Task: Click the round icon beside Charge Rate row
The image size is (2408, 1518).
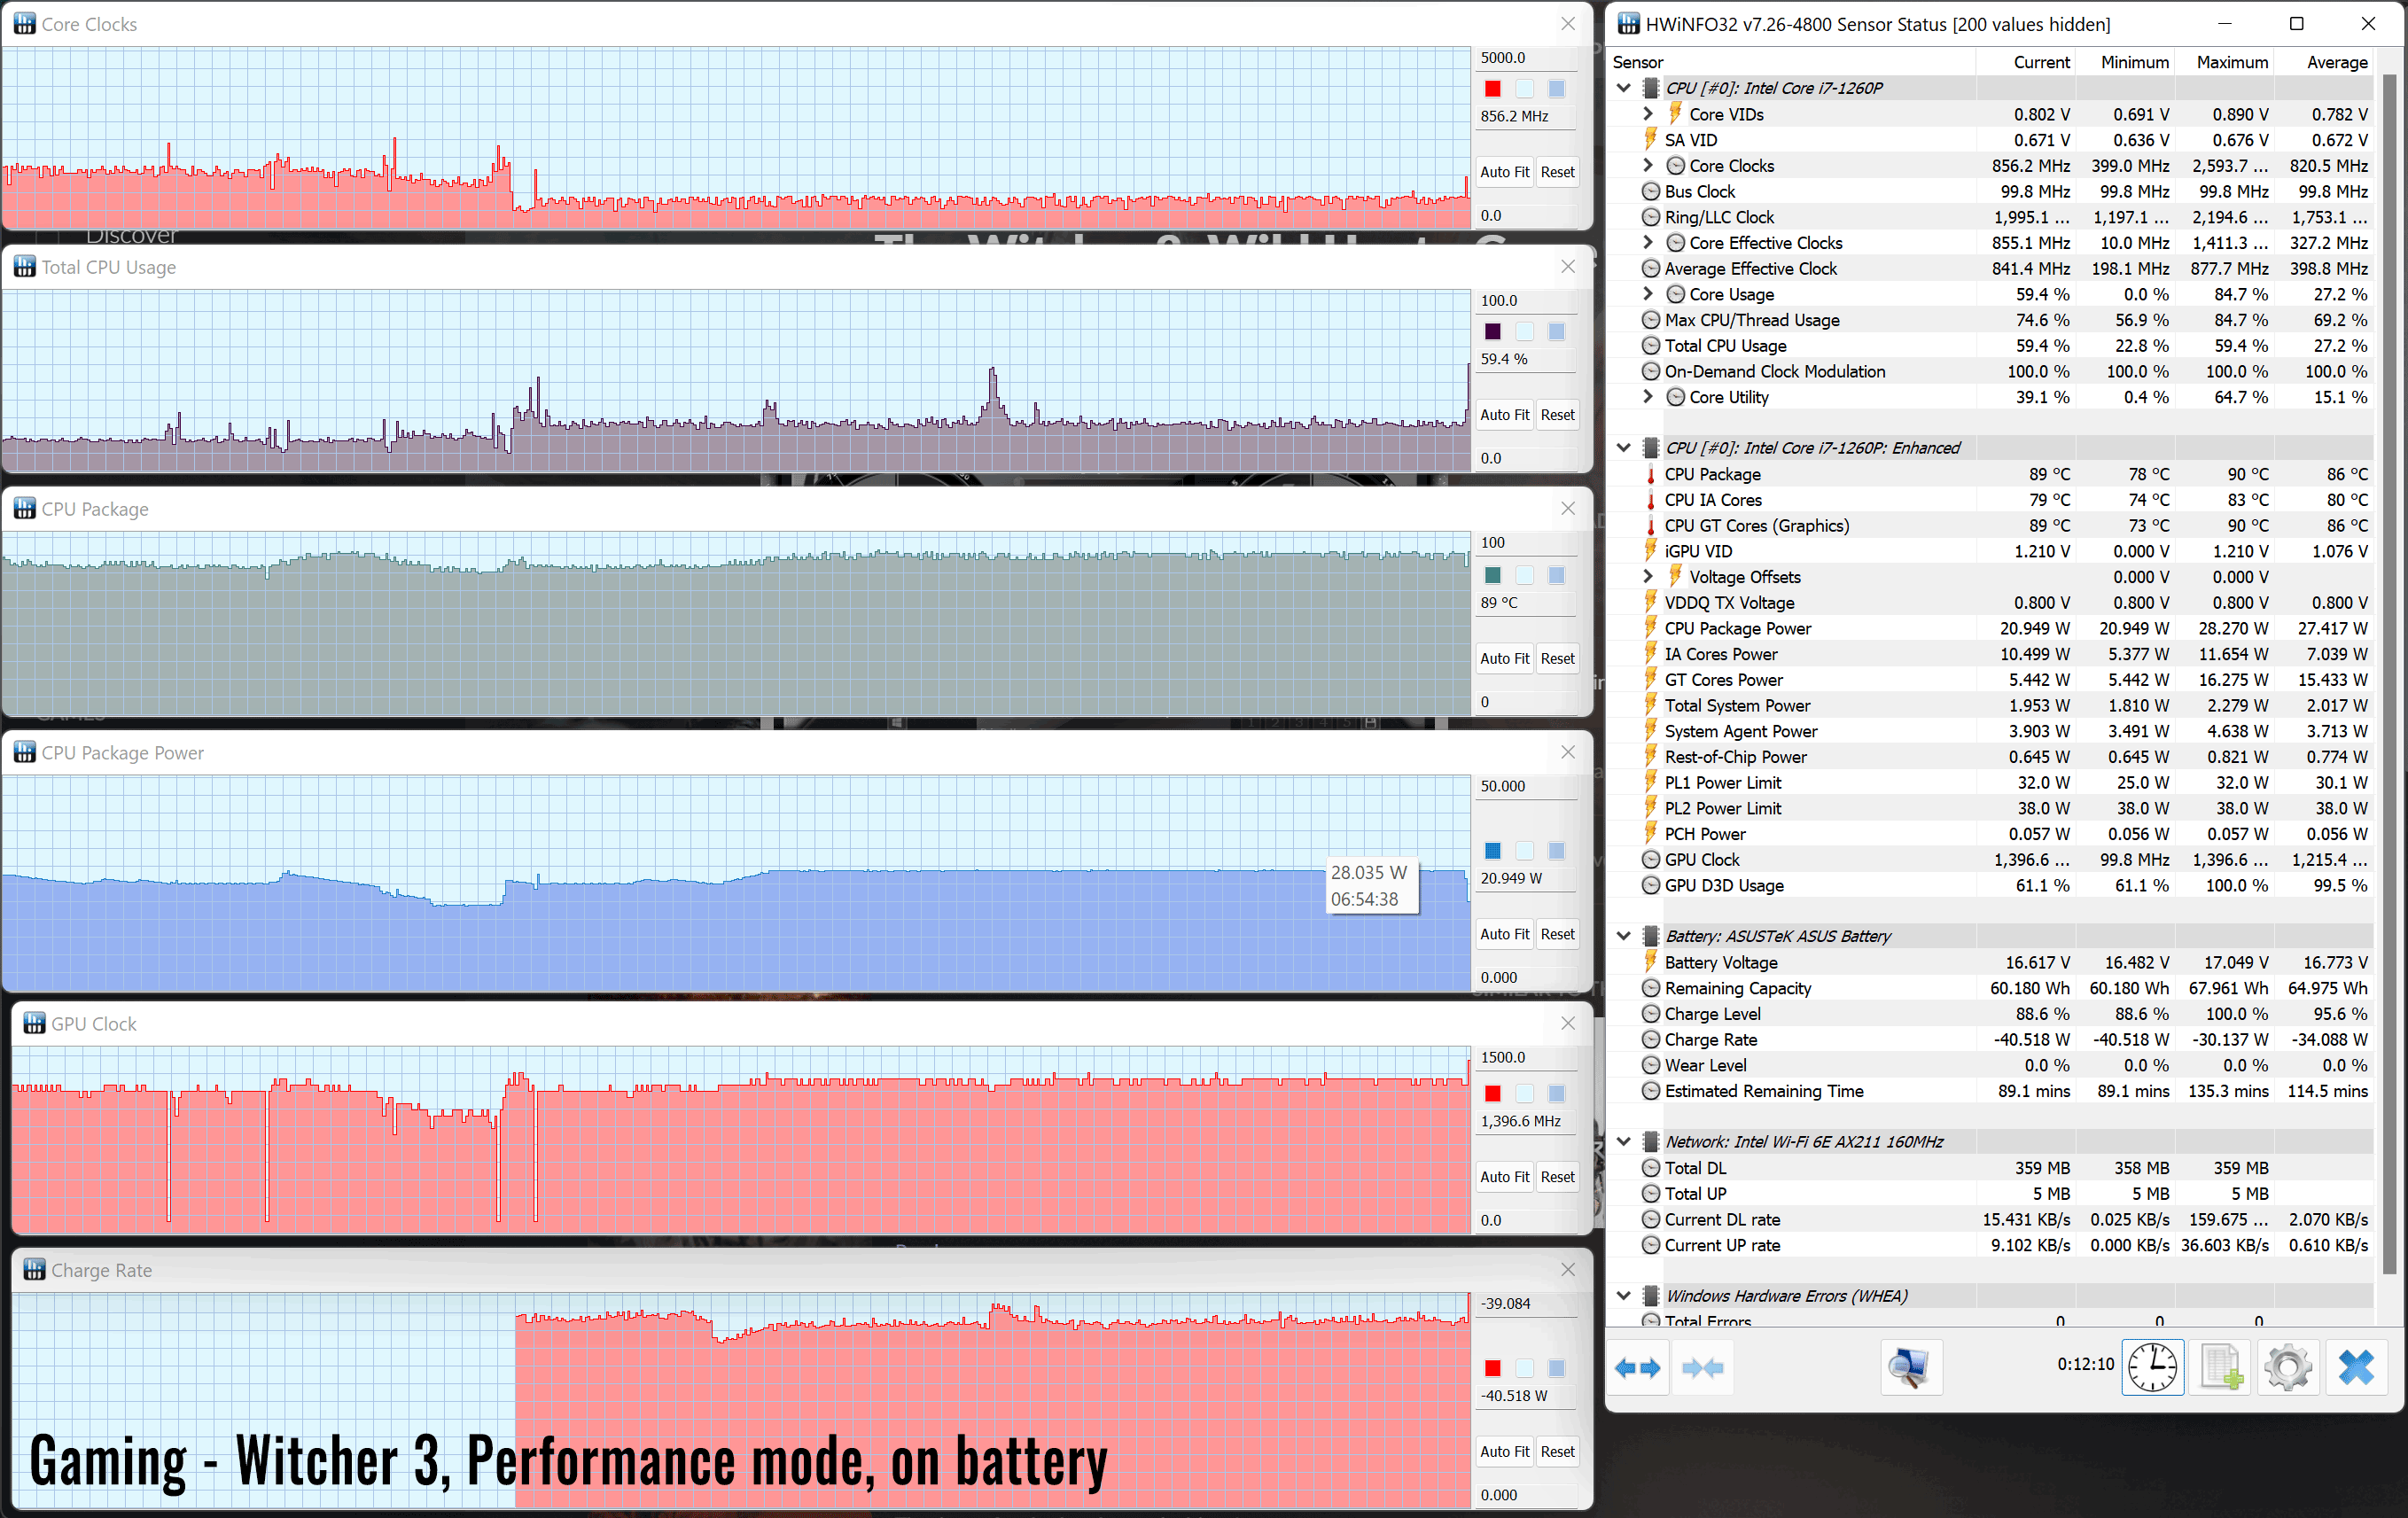Action: point(1651,1039)
